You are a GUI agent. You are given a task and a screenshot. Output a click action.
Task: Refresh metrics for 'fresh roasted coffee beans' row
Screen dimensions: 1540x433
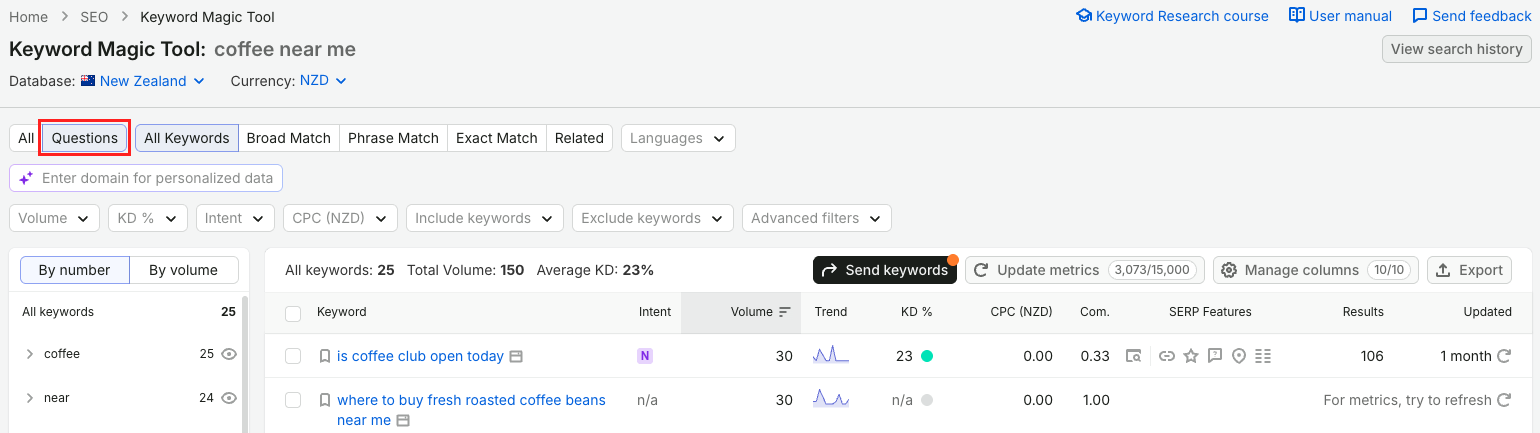(x=1503, y=400)
